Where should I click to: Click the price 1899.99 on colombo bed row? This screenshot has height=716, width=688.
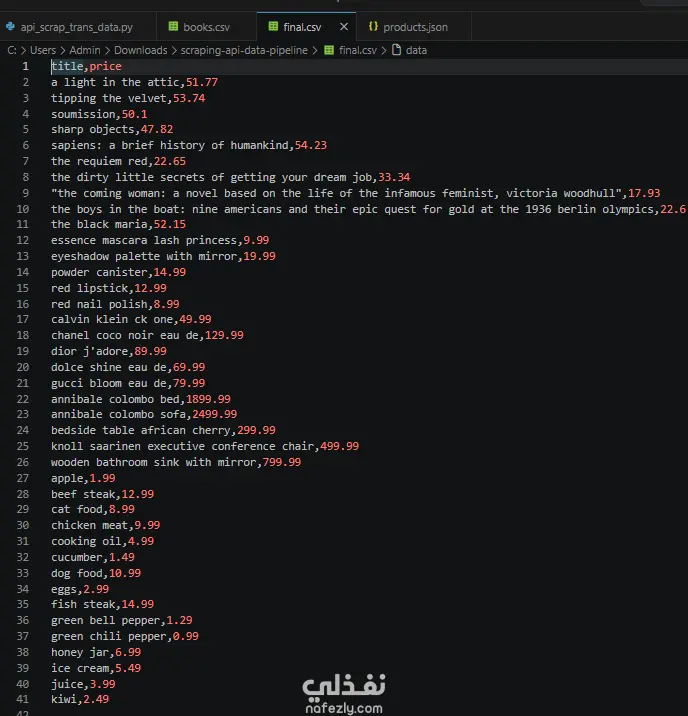(208, 399)
